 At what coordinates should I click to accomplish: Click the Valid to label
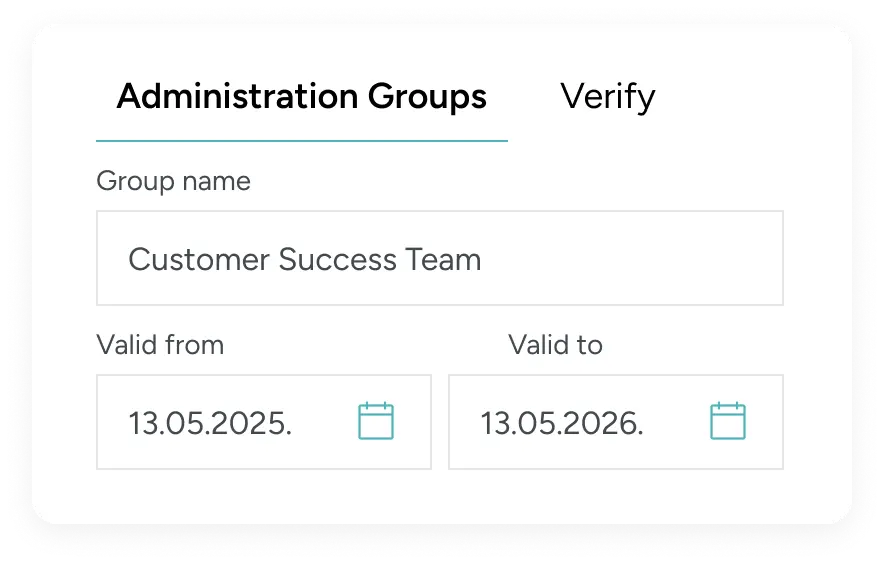coord(555,345)
